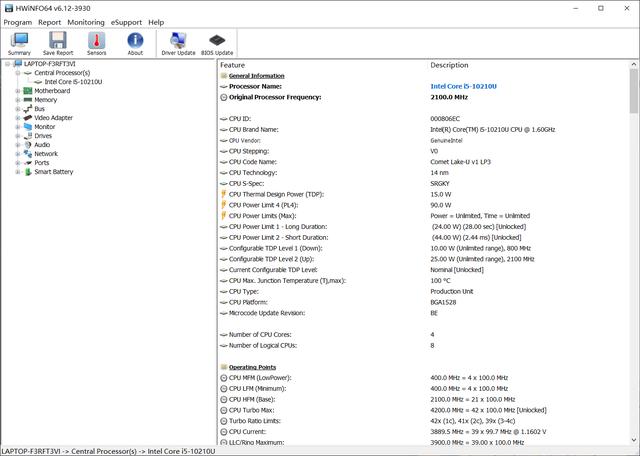Expand the Network node
640x456 pixels.
click(18, 153)
